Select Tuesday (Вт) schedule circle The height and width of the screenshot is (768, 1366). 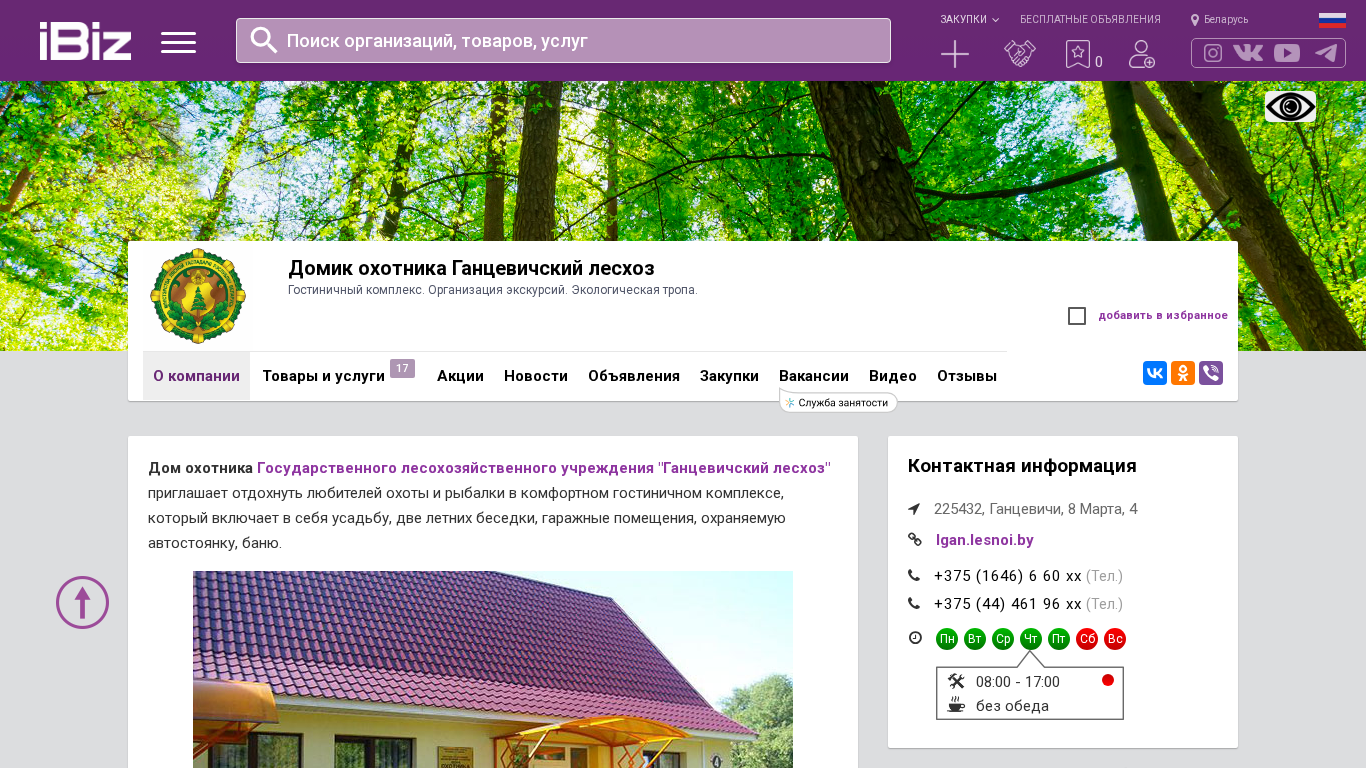tap(975, 639)
